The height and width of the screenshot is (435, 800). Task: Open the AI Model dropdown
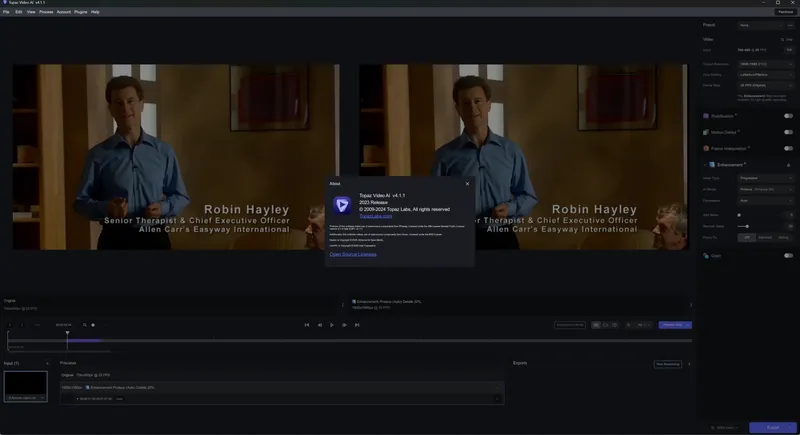pos(765,189)
